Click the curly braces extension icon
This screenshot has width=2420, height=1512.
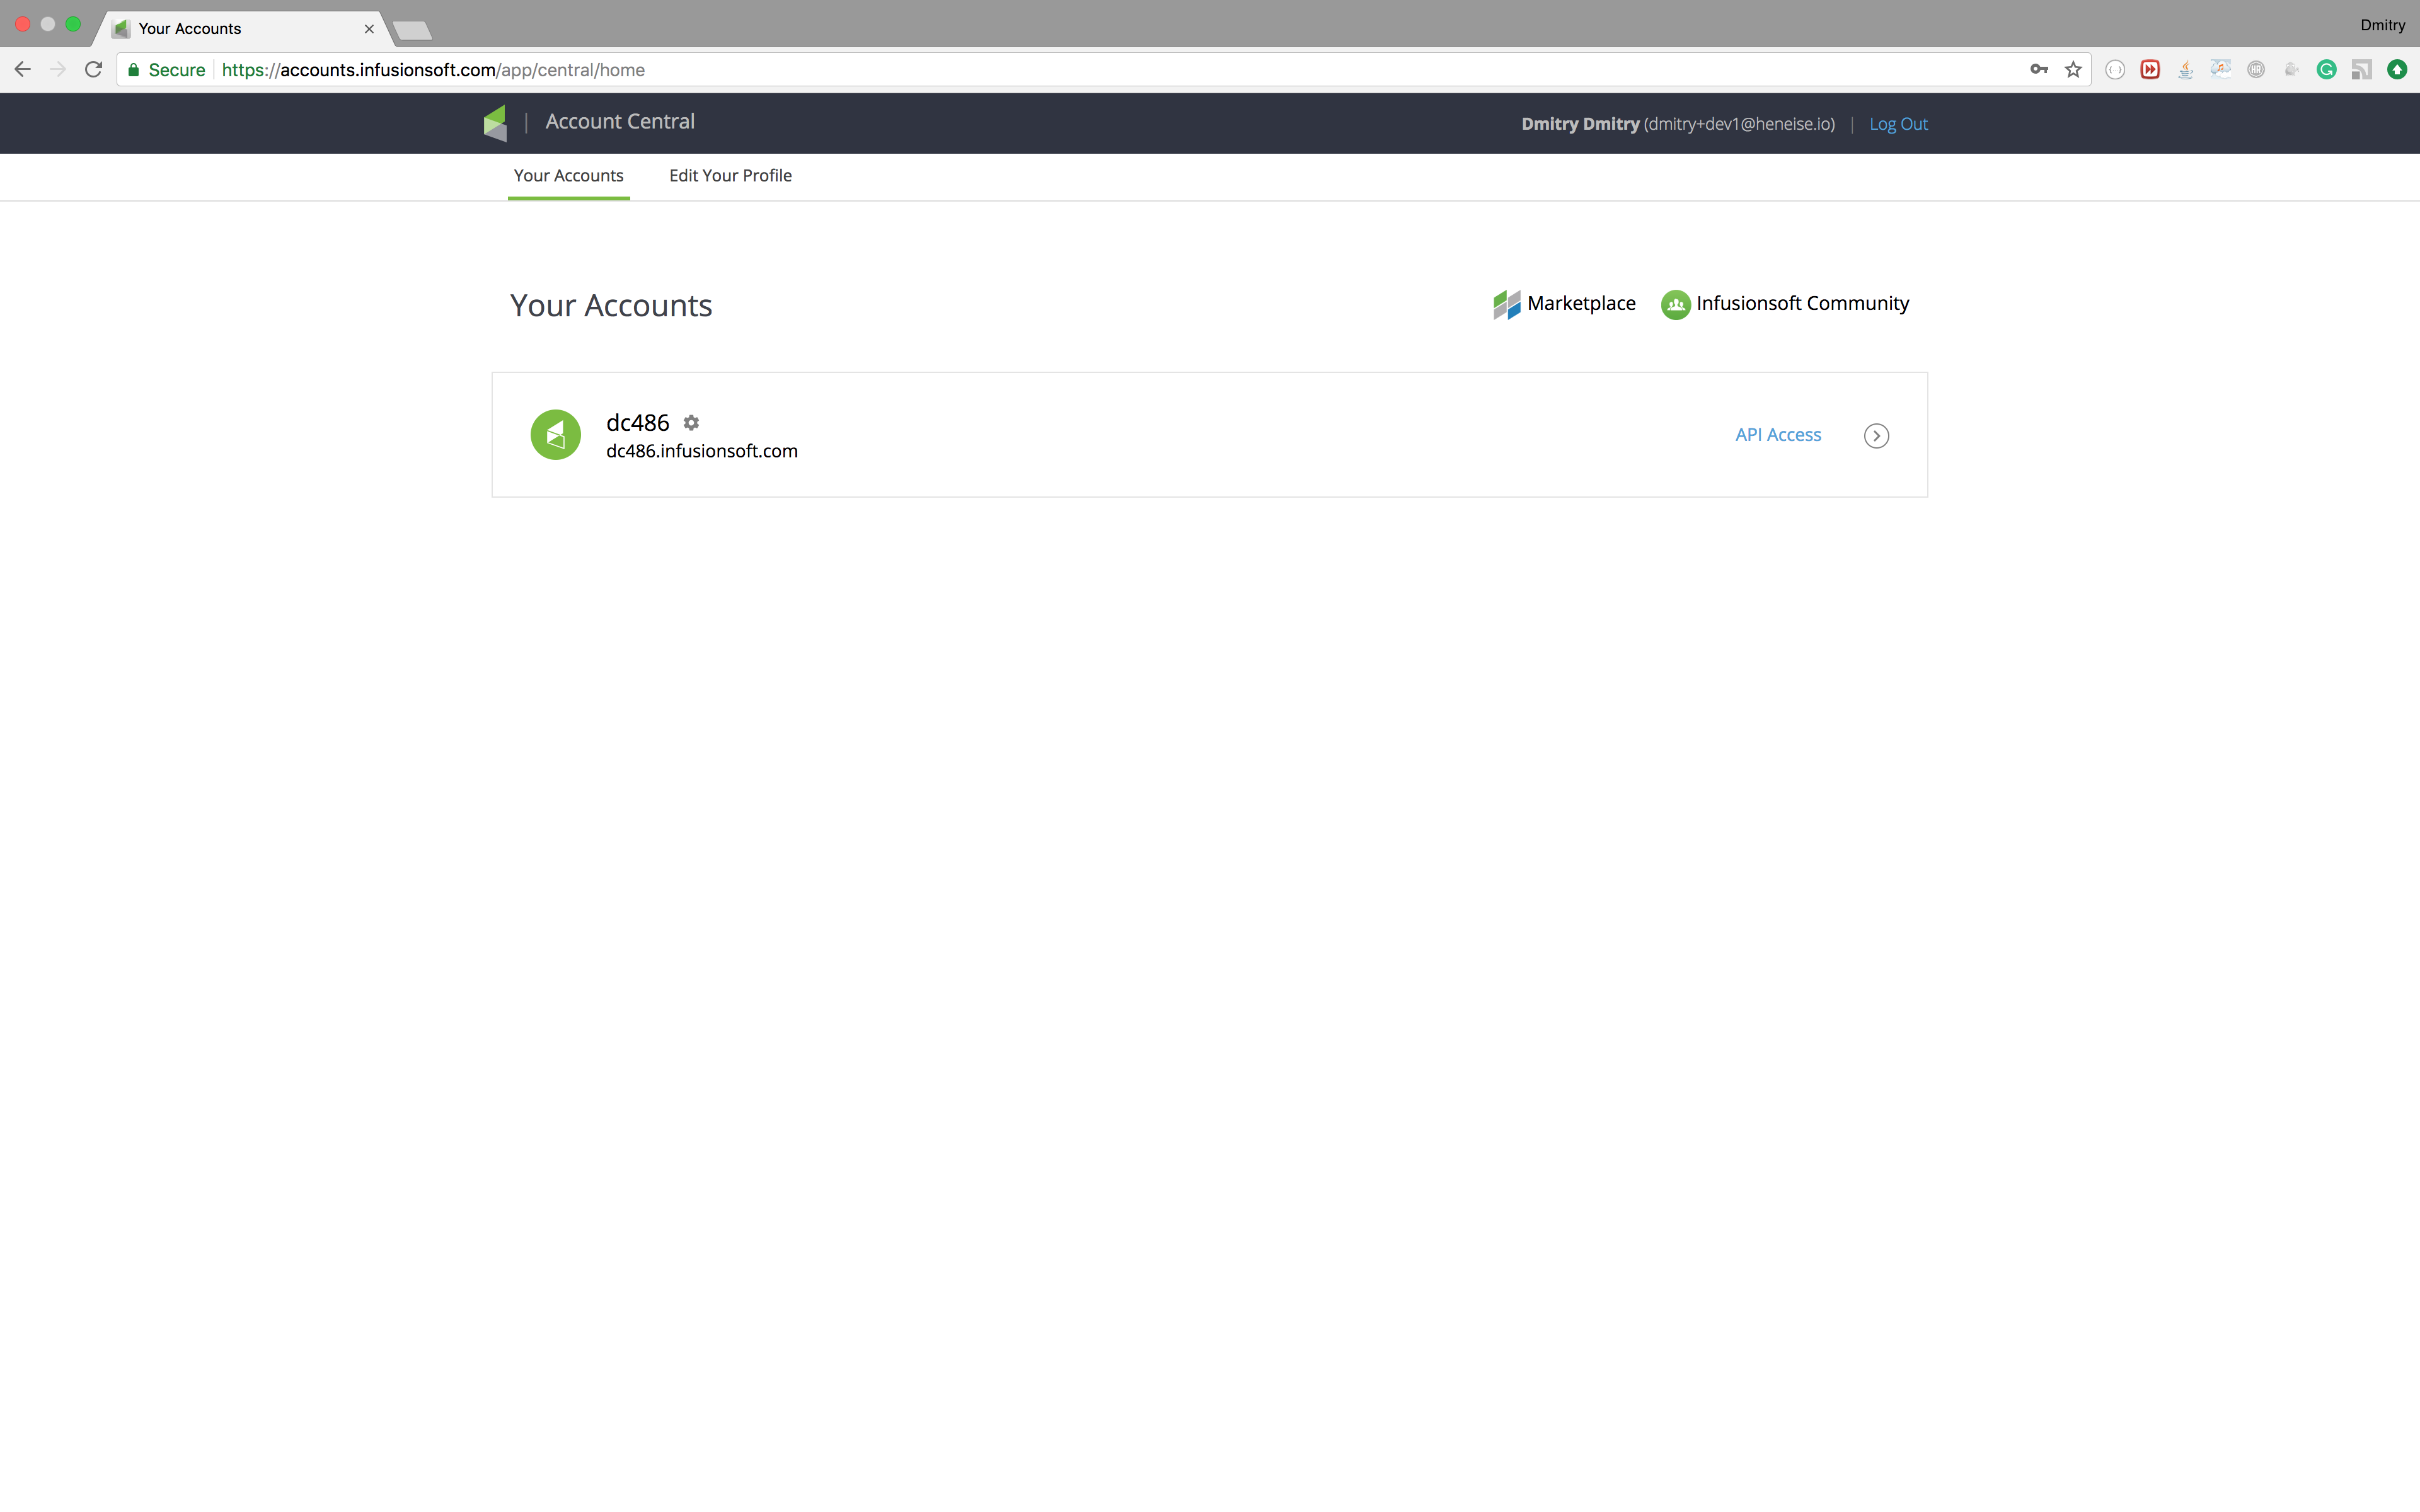pos(2115,70)
